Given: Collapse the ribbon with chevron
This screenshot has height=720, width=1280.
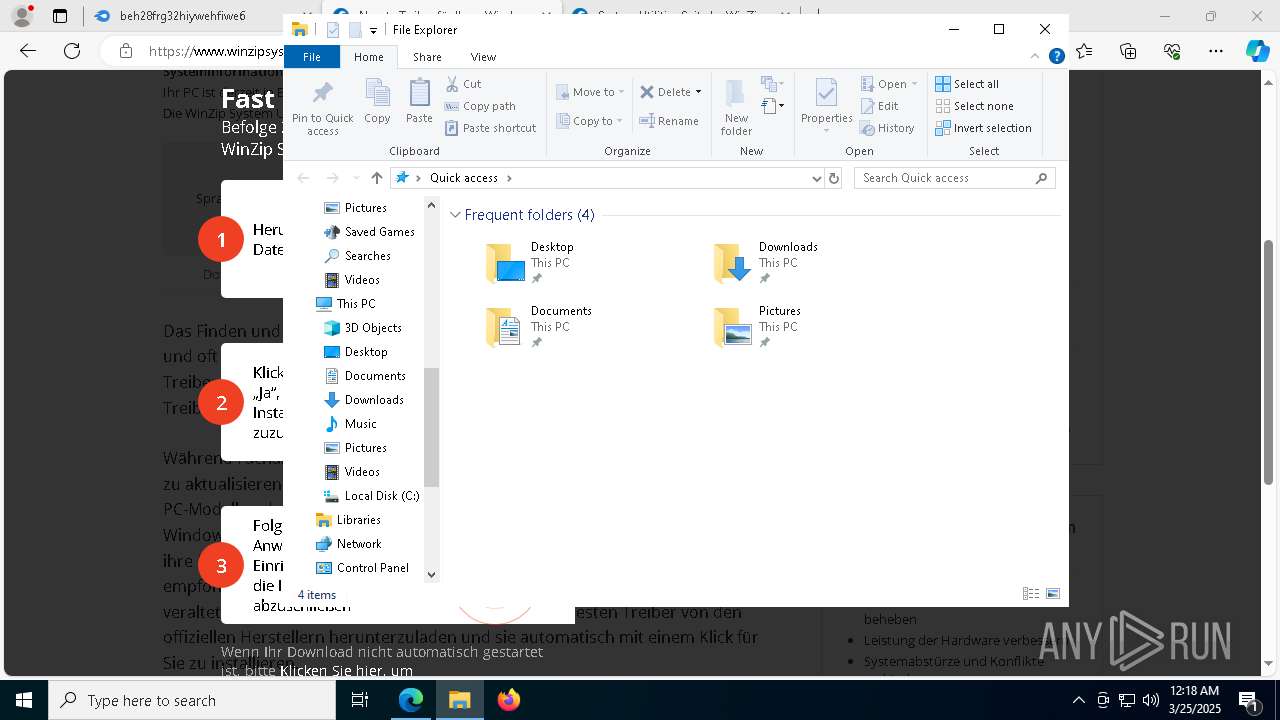Looking at the screenshot, I should pos(1035,57).
